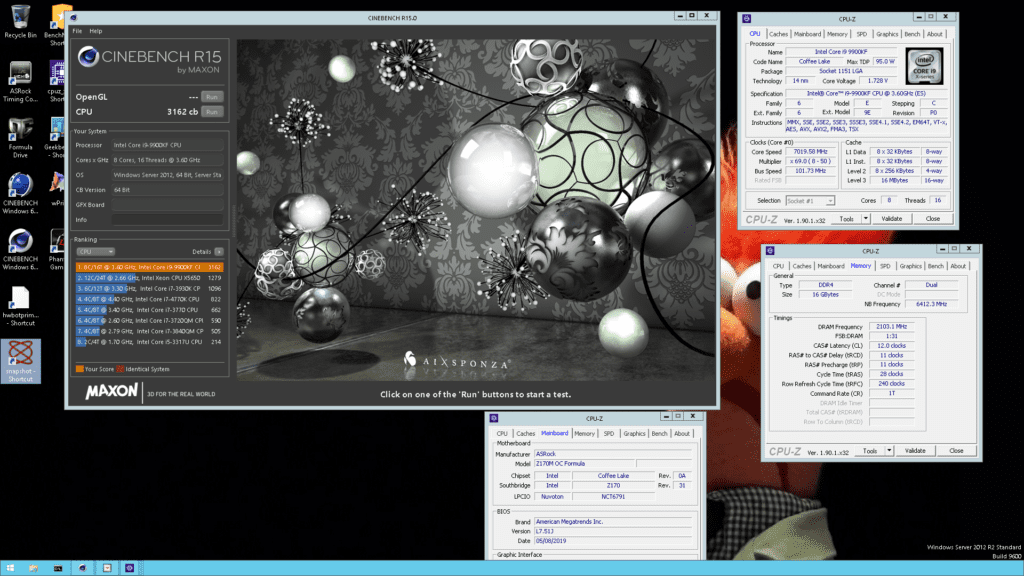Toggle Identical System legend swatch
The image size is (1024, 576).
120,369
